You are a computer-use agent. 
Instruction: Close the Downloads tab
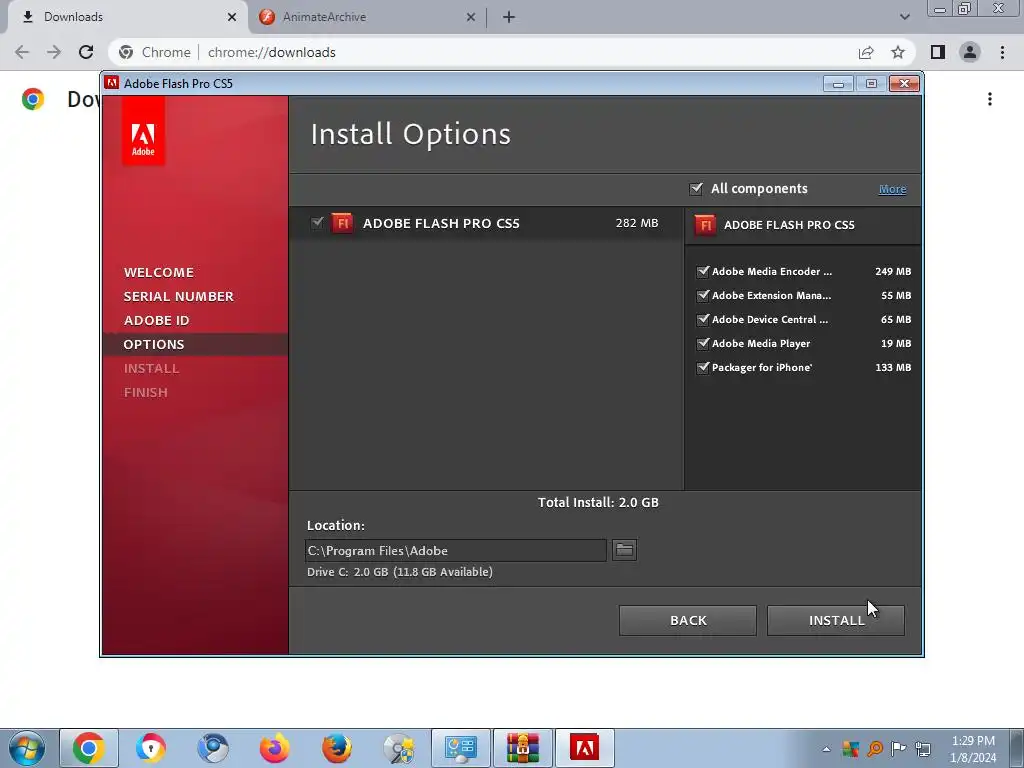pos(232,17)
